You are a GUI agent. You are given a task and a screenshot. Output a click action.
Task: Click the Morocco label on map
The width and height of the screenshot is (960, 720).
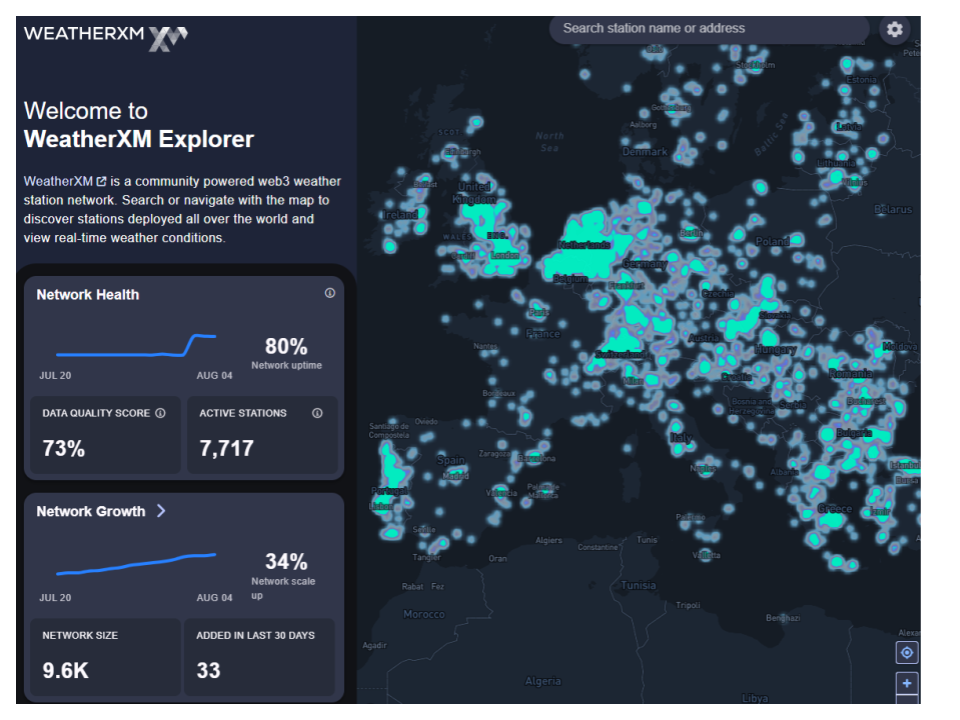coord(424,614)
